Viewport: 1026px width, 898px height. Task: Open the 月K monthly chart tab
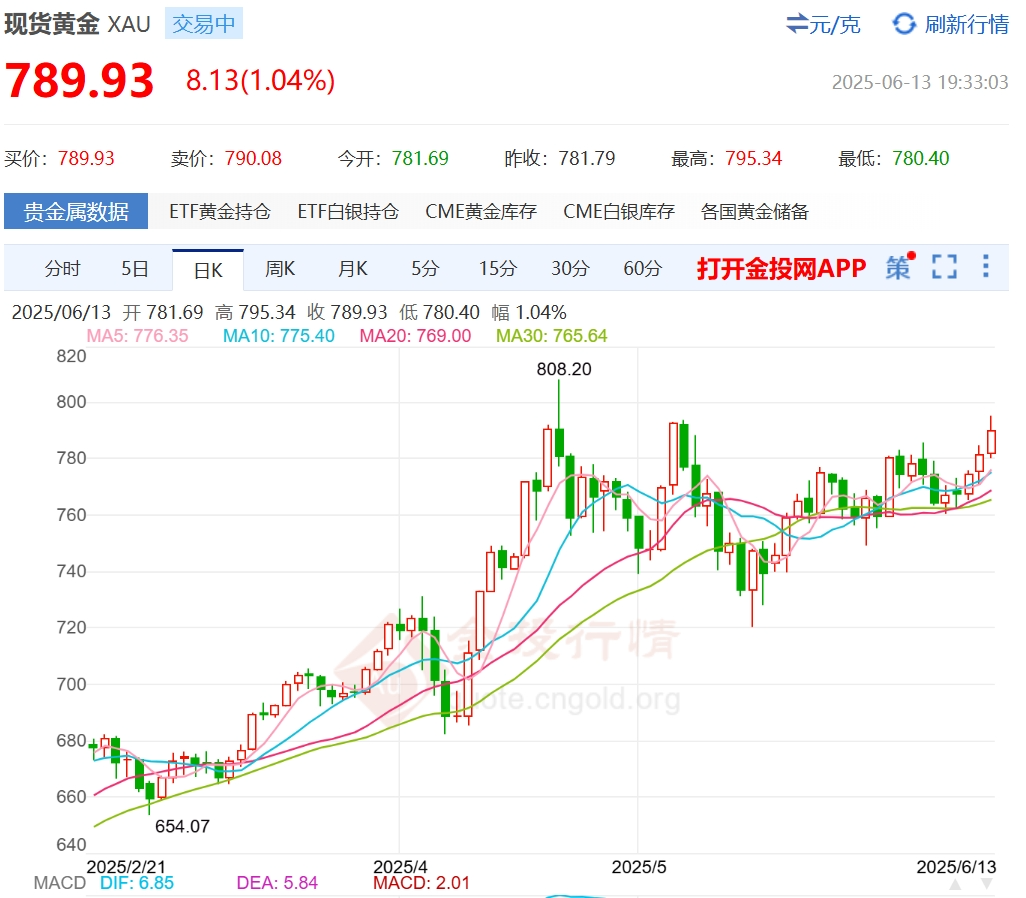pyautogui.click(x=353, y=268)
